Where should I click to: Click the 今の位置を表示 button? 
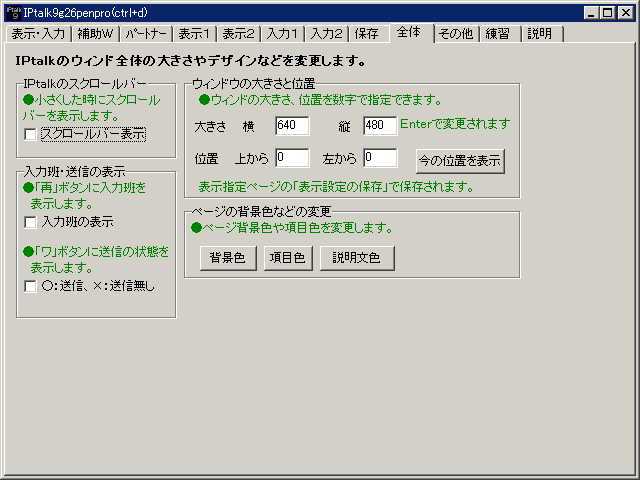[460, 161]
